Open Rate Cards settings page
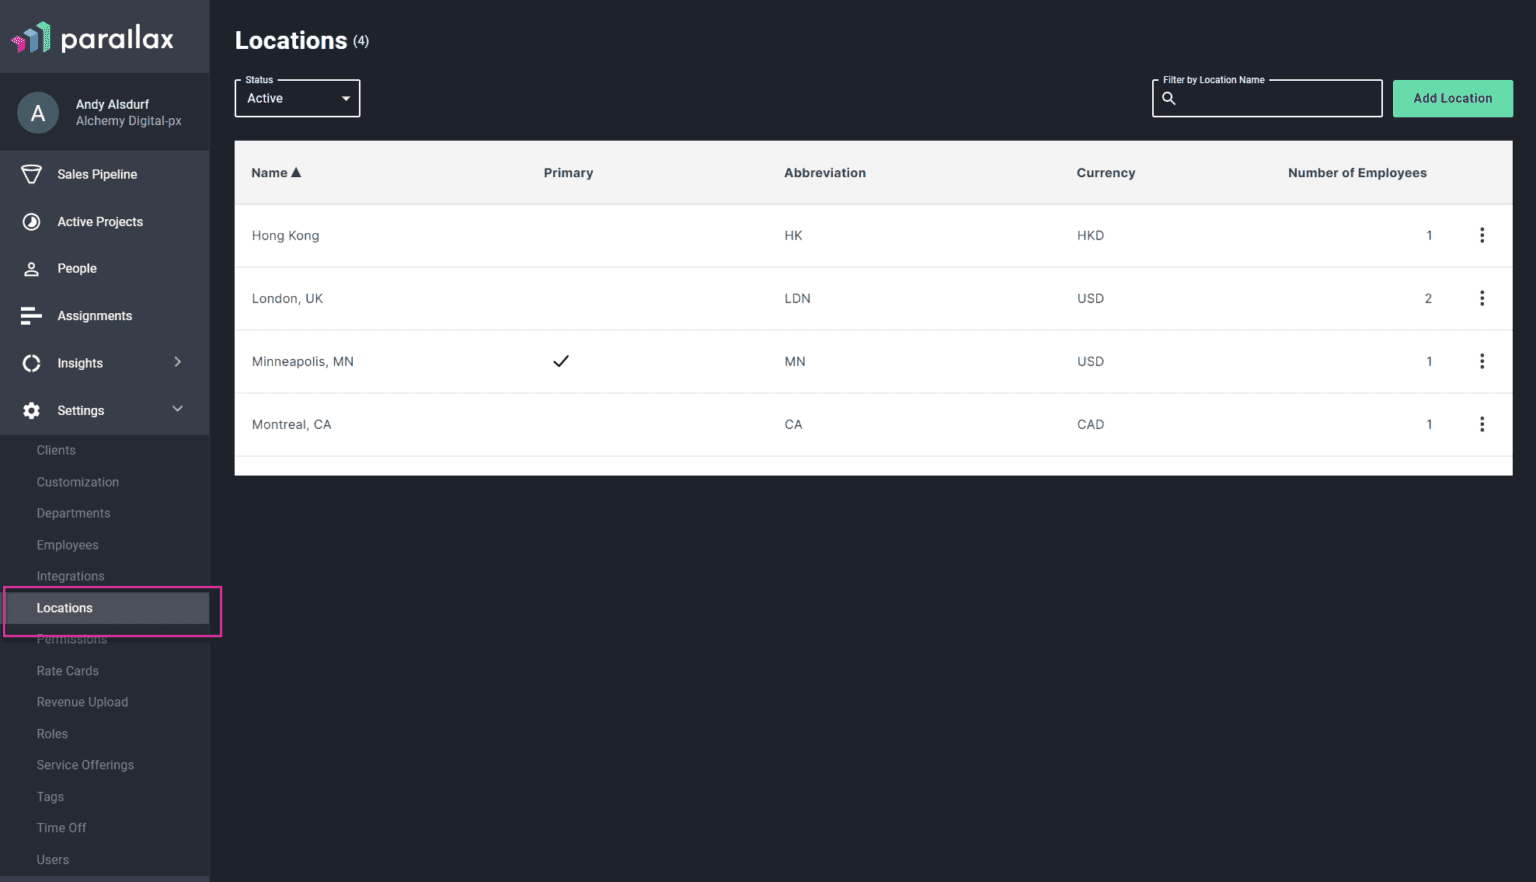 [x=67, y=670]
